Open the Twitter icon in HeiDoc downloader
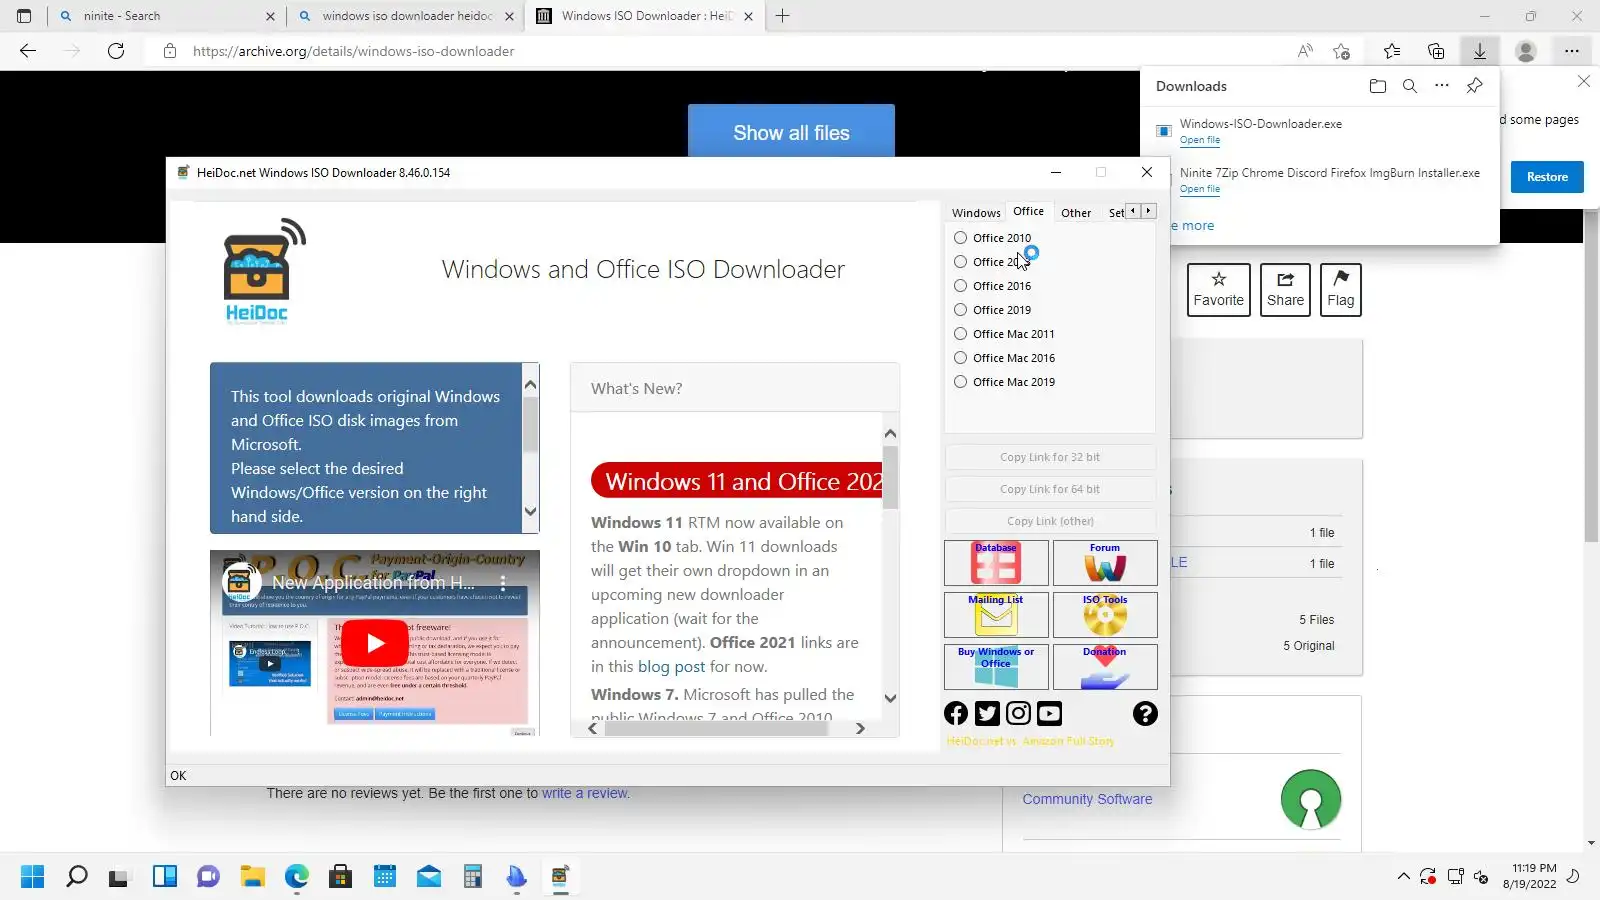Image resolution: width=1600 pixels, height=900 pixels. [x=987, y=713]
